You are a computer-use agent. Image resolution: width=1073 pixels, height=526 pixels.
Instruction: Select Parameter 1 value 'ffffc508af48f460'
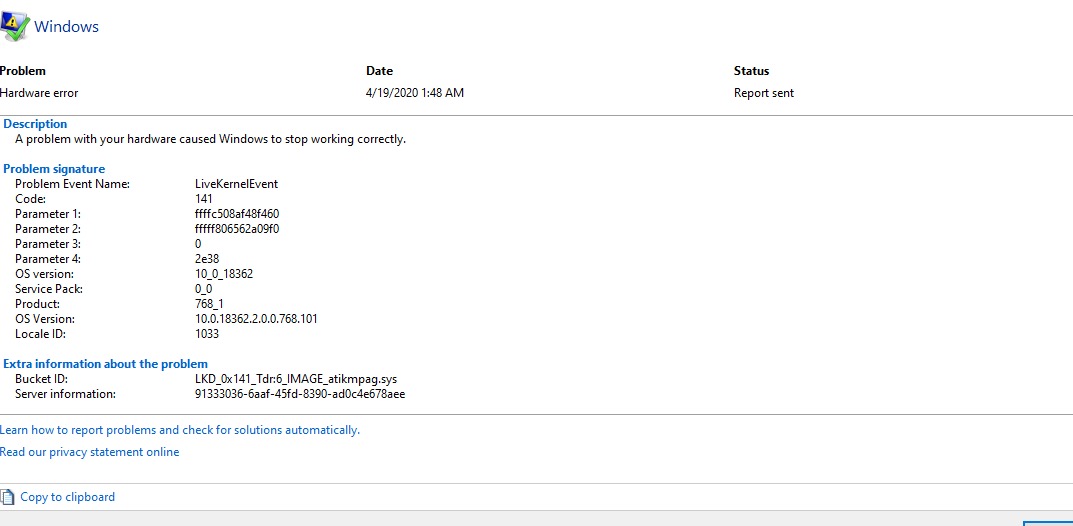coord(237,214)
